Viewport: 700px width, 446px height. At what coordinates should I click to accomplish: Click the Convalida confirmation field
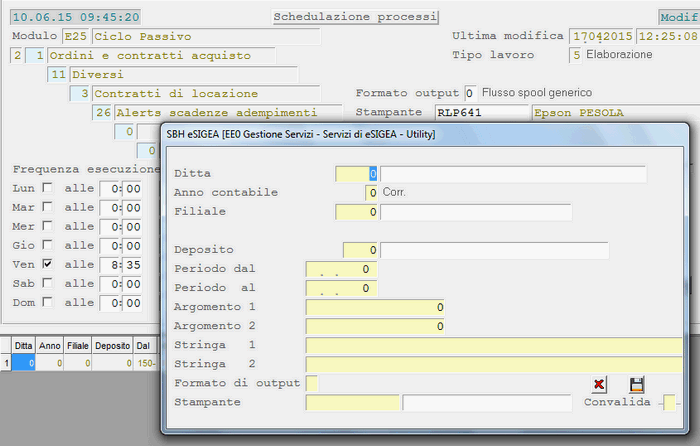click(x=669, y=403)
